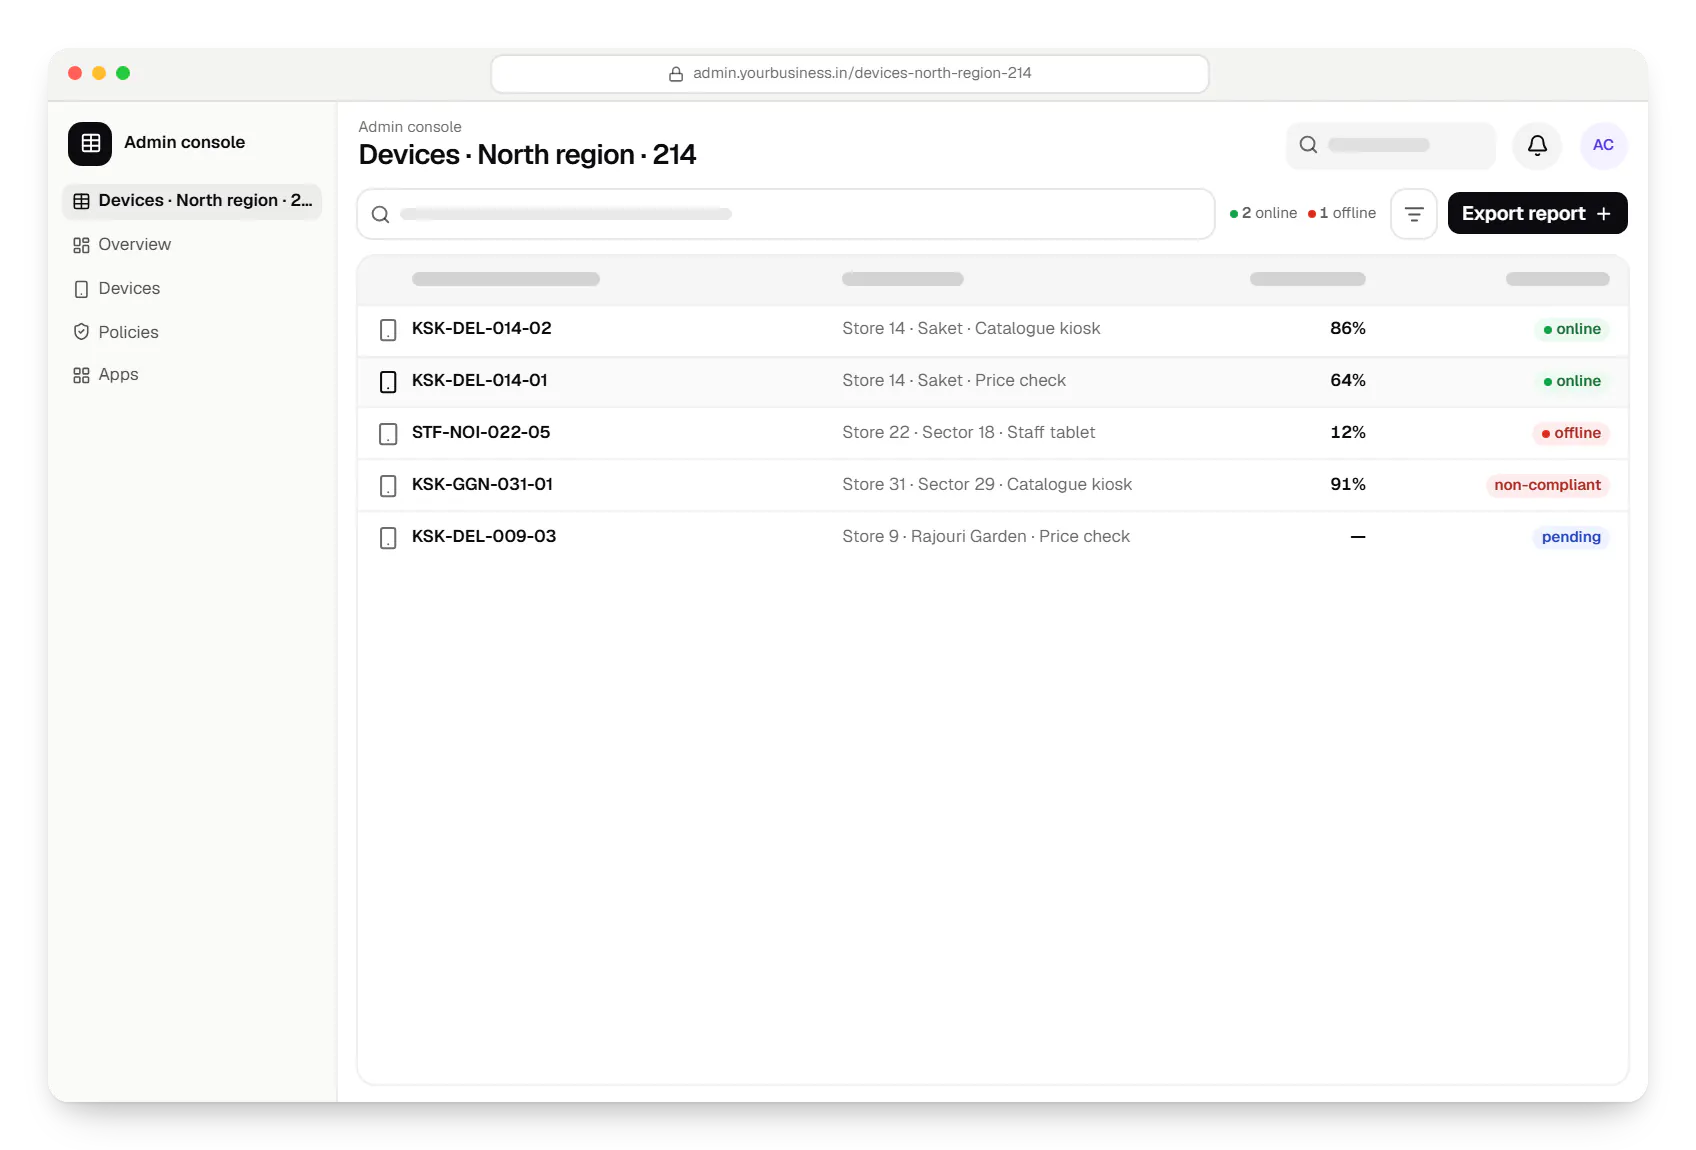
Task: Click the non-compliant status badge
Action: coord(1547,486)
